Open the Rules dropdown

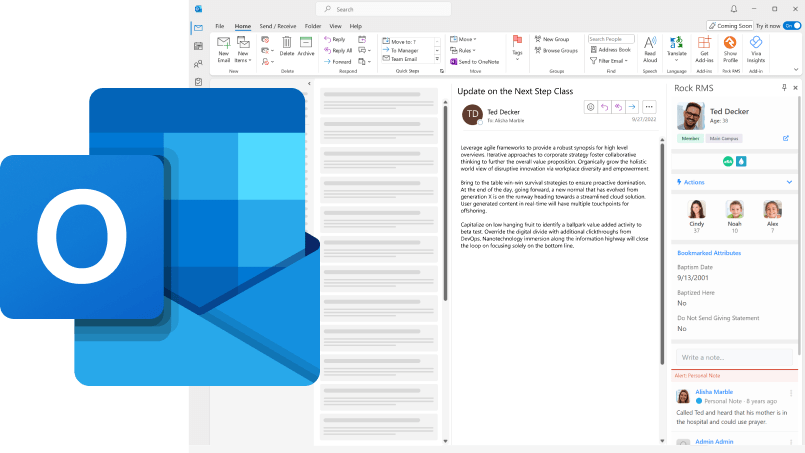pyautogui.click(x=463, y=50)
